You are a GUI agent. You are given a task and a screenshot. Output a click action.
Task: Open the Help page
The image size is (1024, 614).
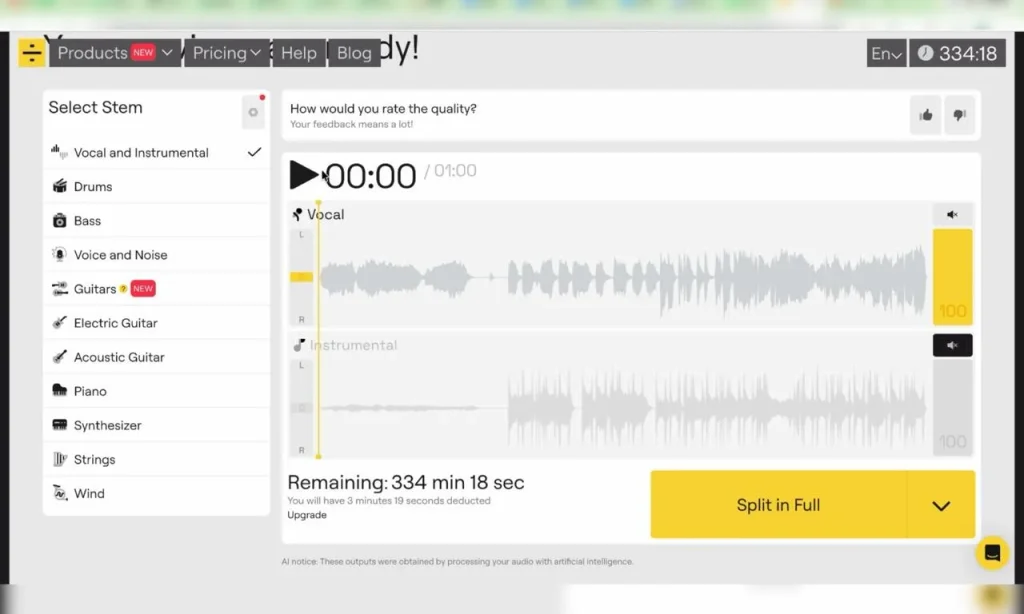pos(298,53)
